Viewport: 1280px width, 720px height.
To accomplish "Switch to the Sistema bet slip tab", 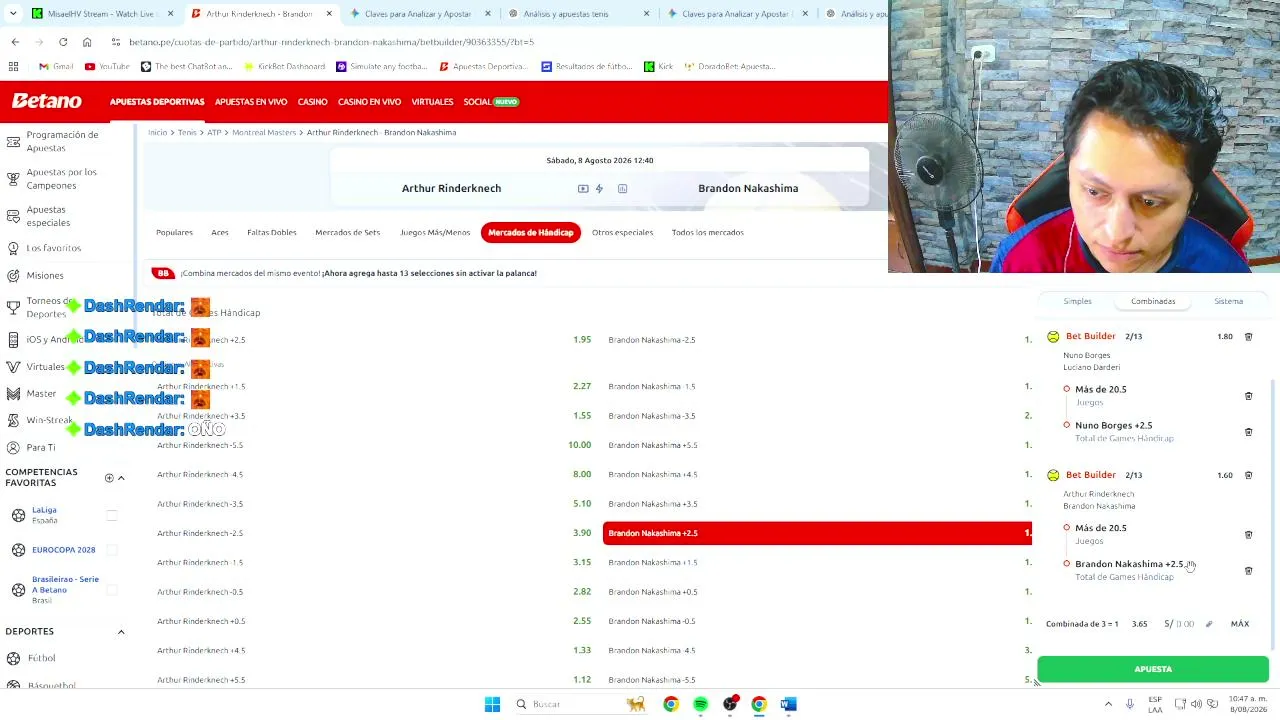I will 1228,301.
